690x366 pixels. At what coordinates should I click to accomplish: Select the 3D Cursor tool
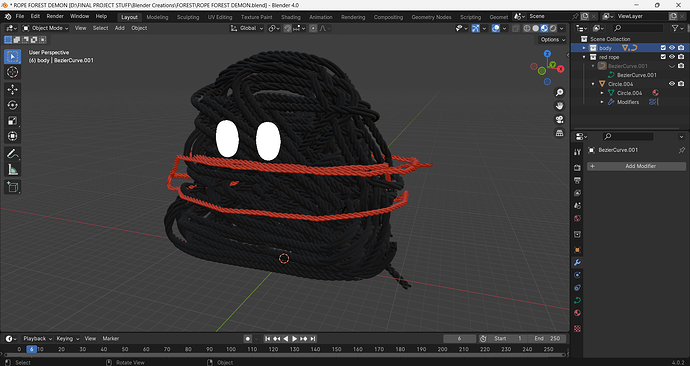[12, 72]
